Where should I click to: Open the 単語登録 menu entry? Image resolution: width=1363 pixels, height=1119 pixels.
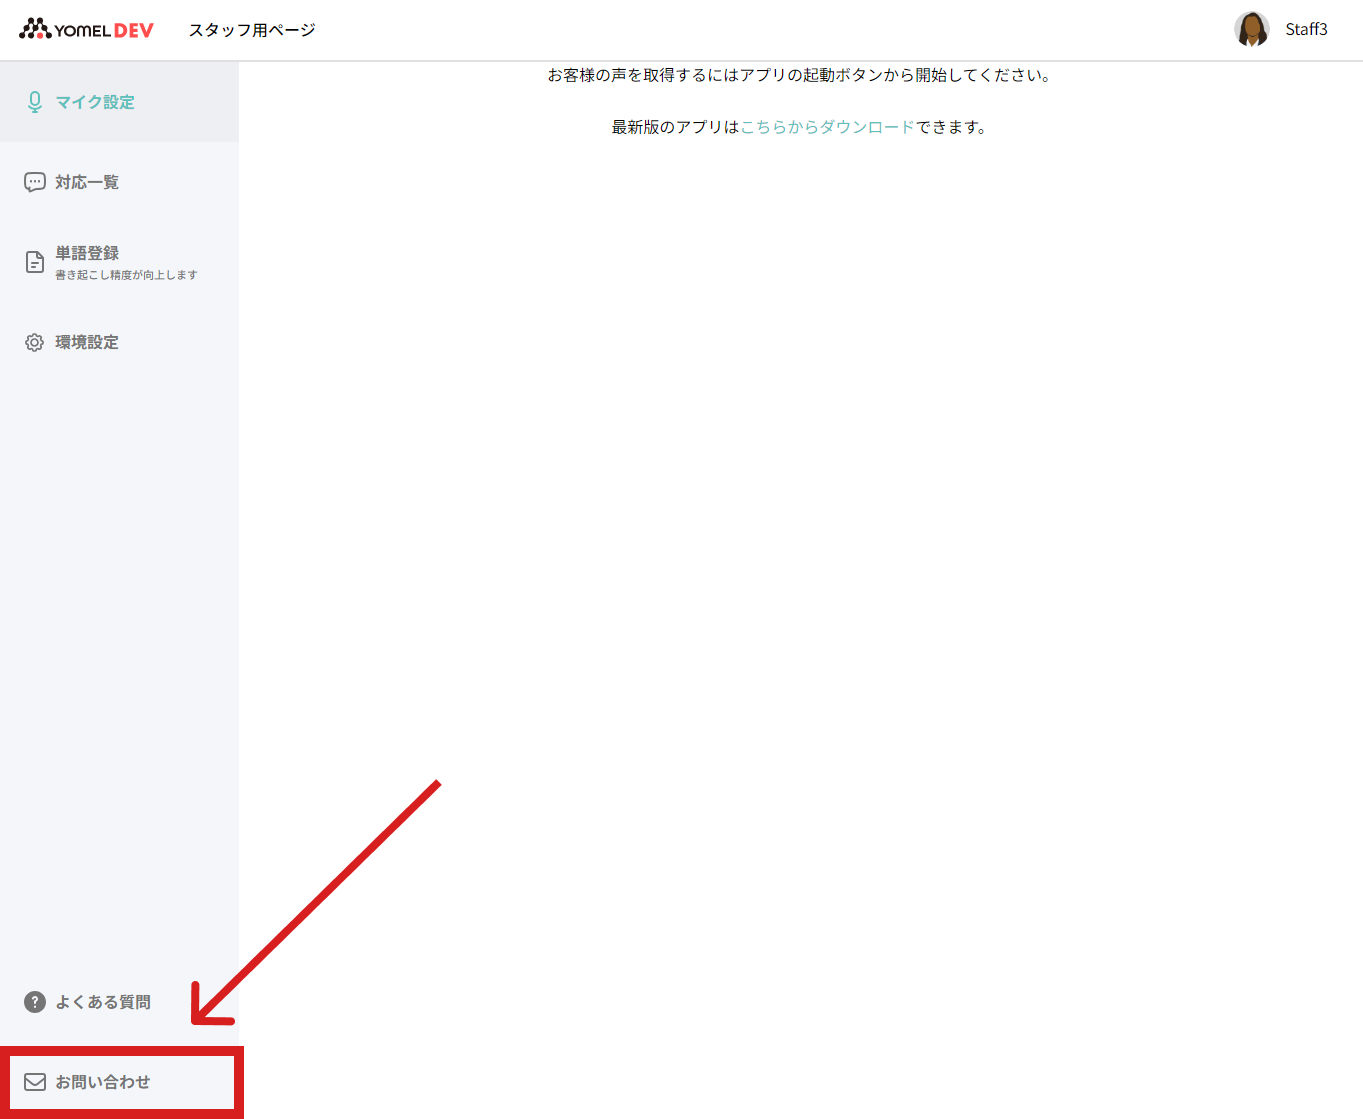click(x=119, y=262)
